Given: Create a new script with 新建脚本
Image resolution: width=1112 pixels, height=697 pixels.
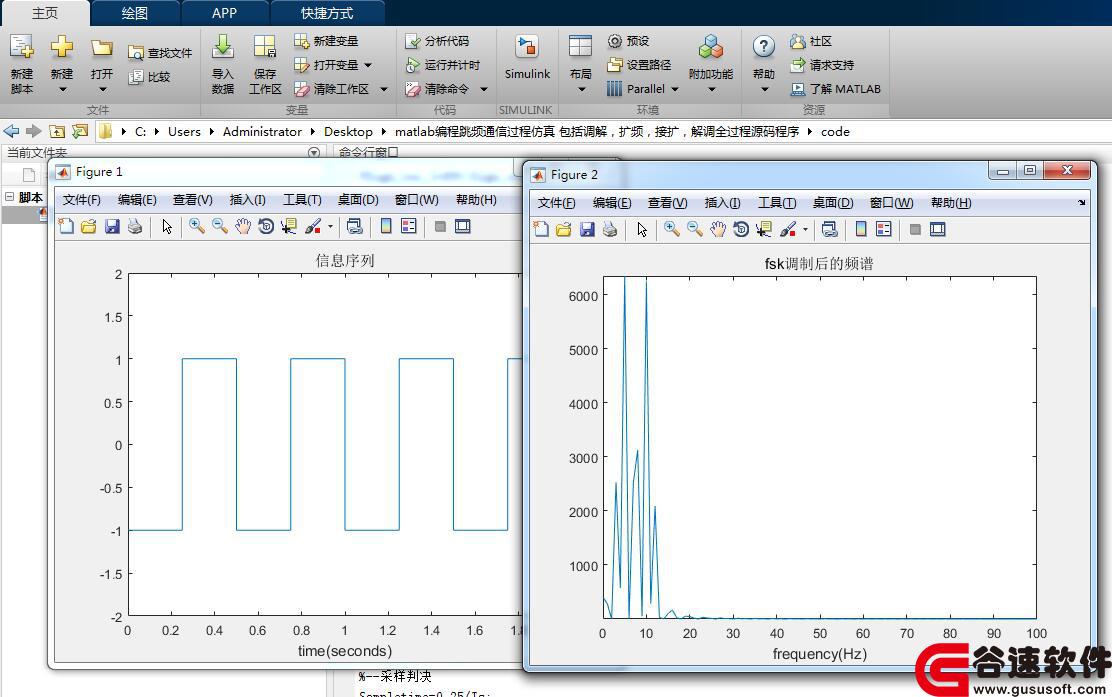Looking at the screenshot, I should pyautogui.click(x=22, y=63).
